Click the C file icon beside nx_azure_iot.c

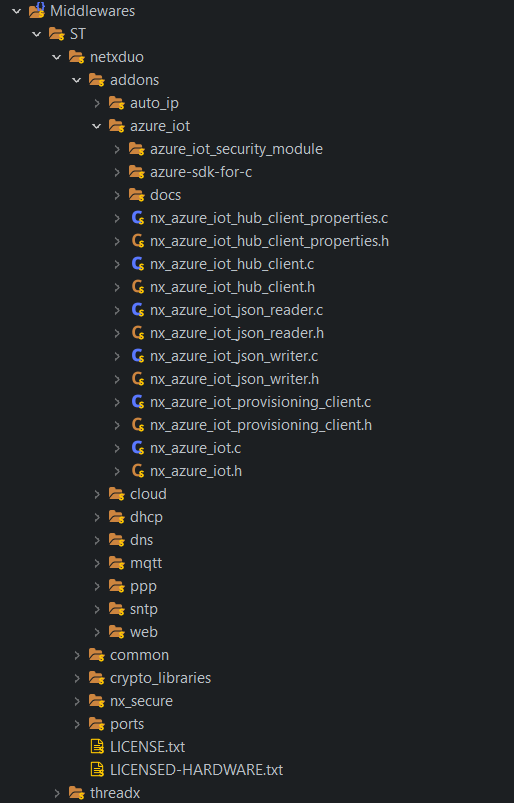[x=138, y=448]
